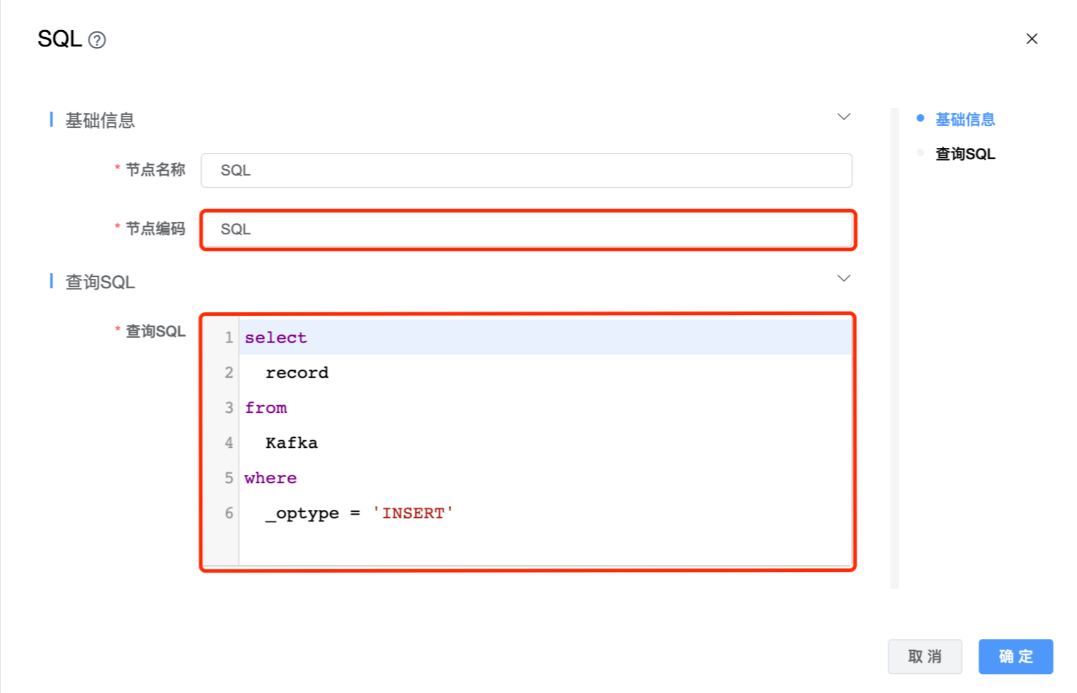Jump to 查询SQL in the right anchor navigation
The height and width of the screenshot is (693, 1077).
pos(965,154)
